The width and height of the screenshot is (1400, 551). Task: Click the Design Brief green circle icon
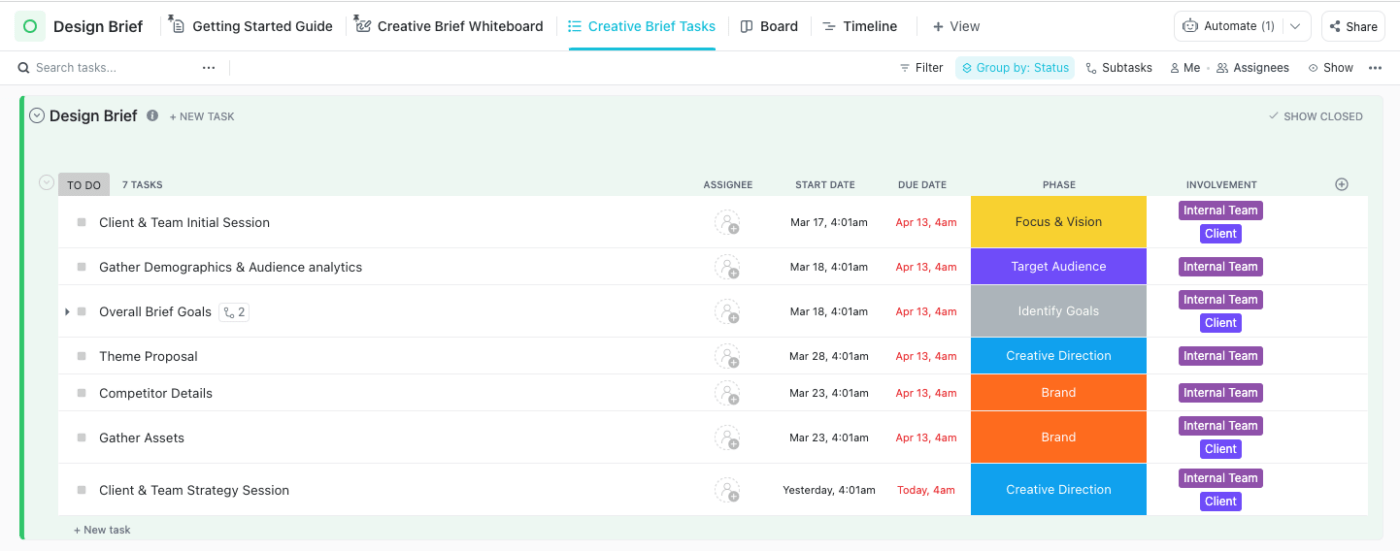click(30, 26)
